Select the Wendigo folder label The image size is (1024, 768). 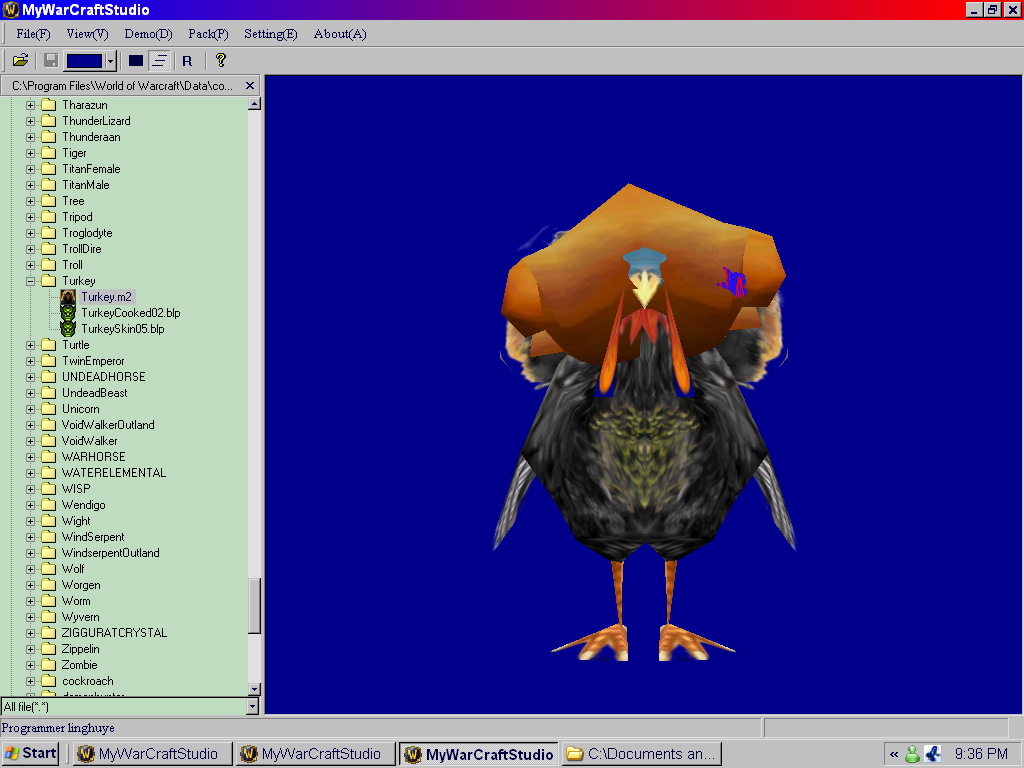(x=83, y=505)
